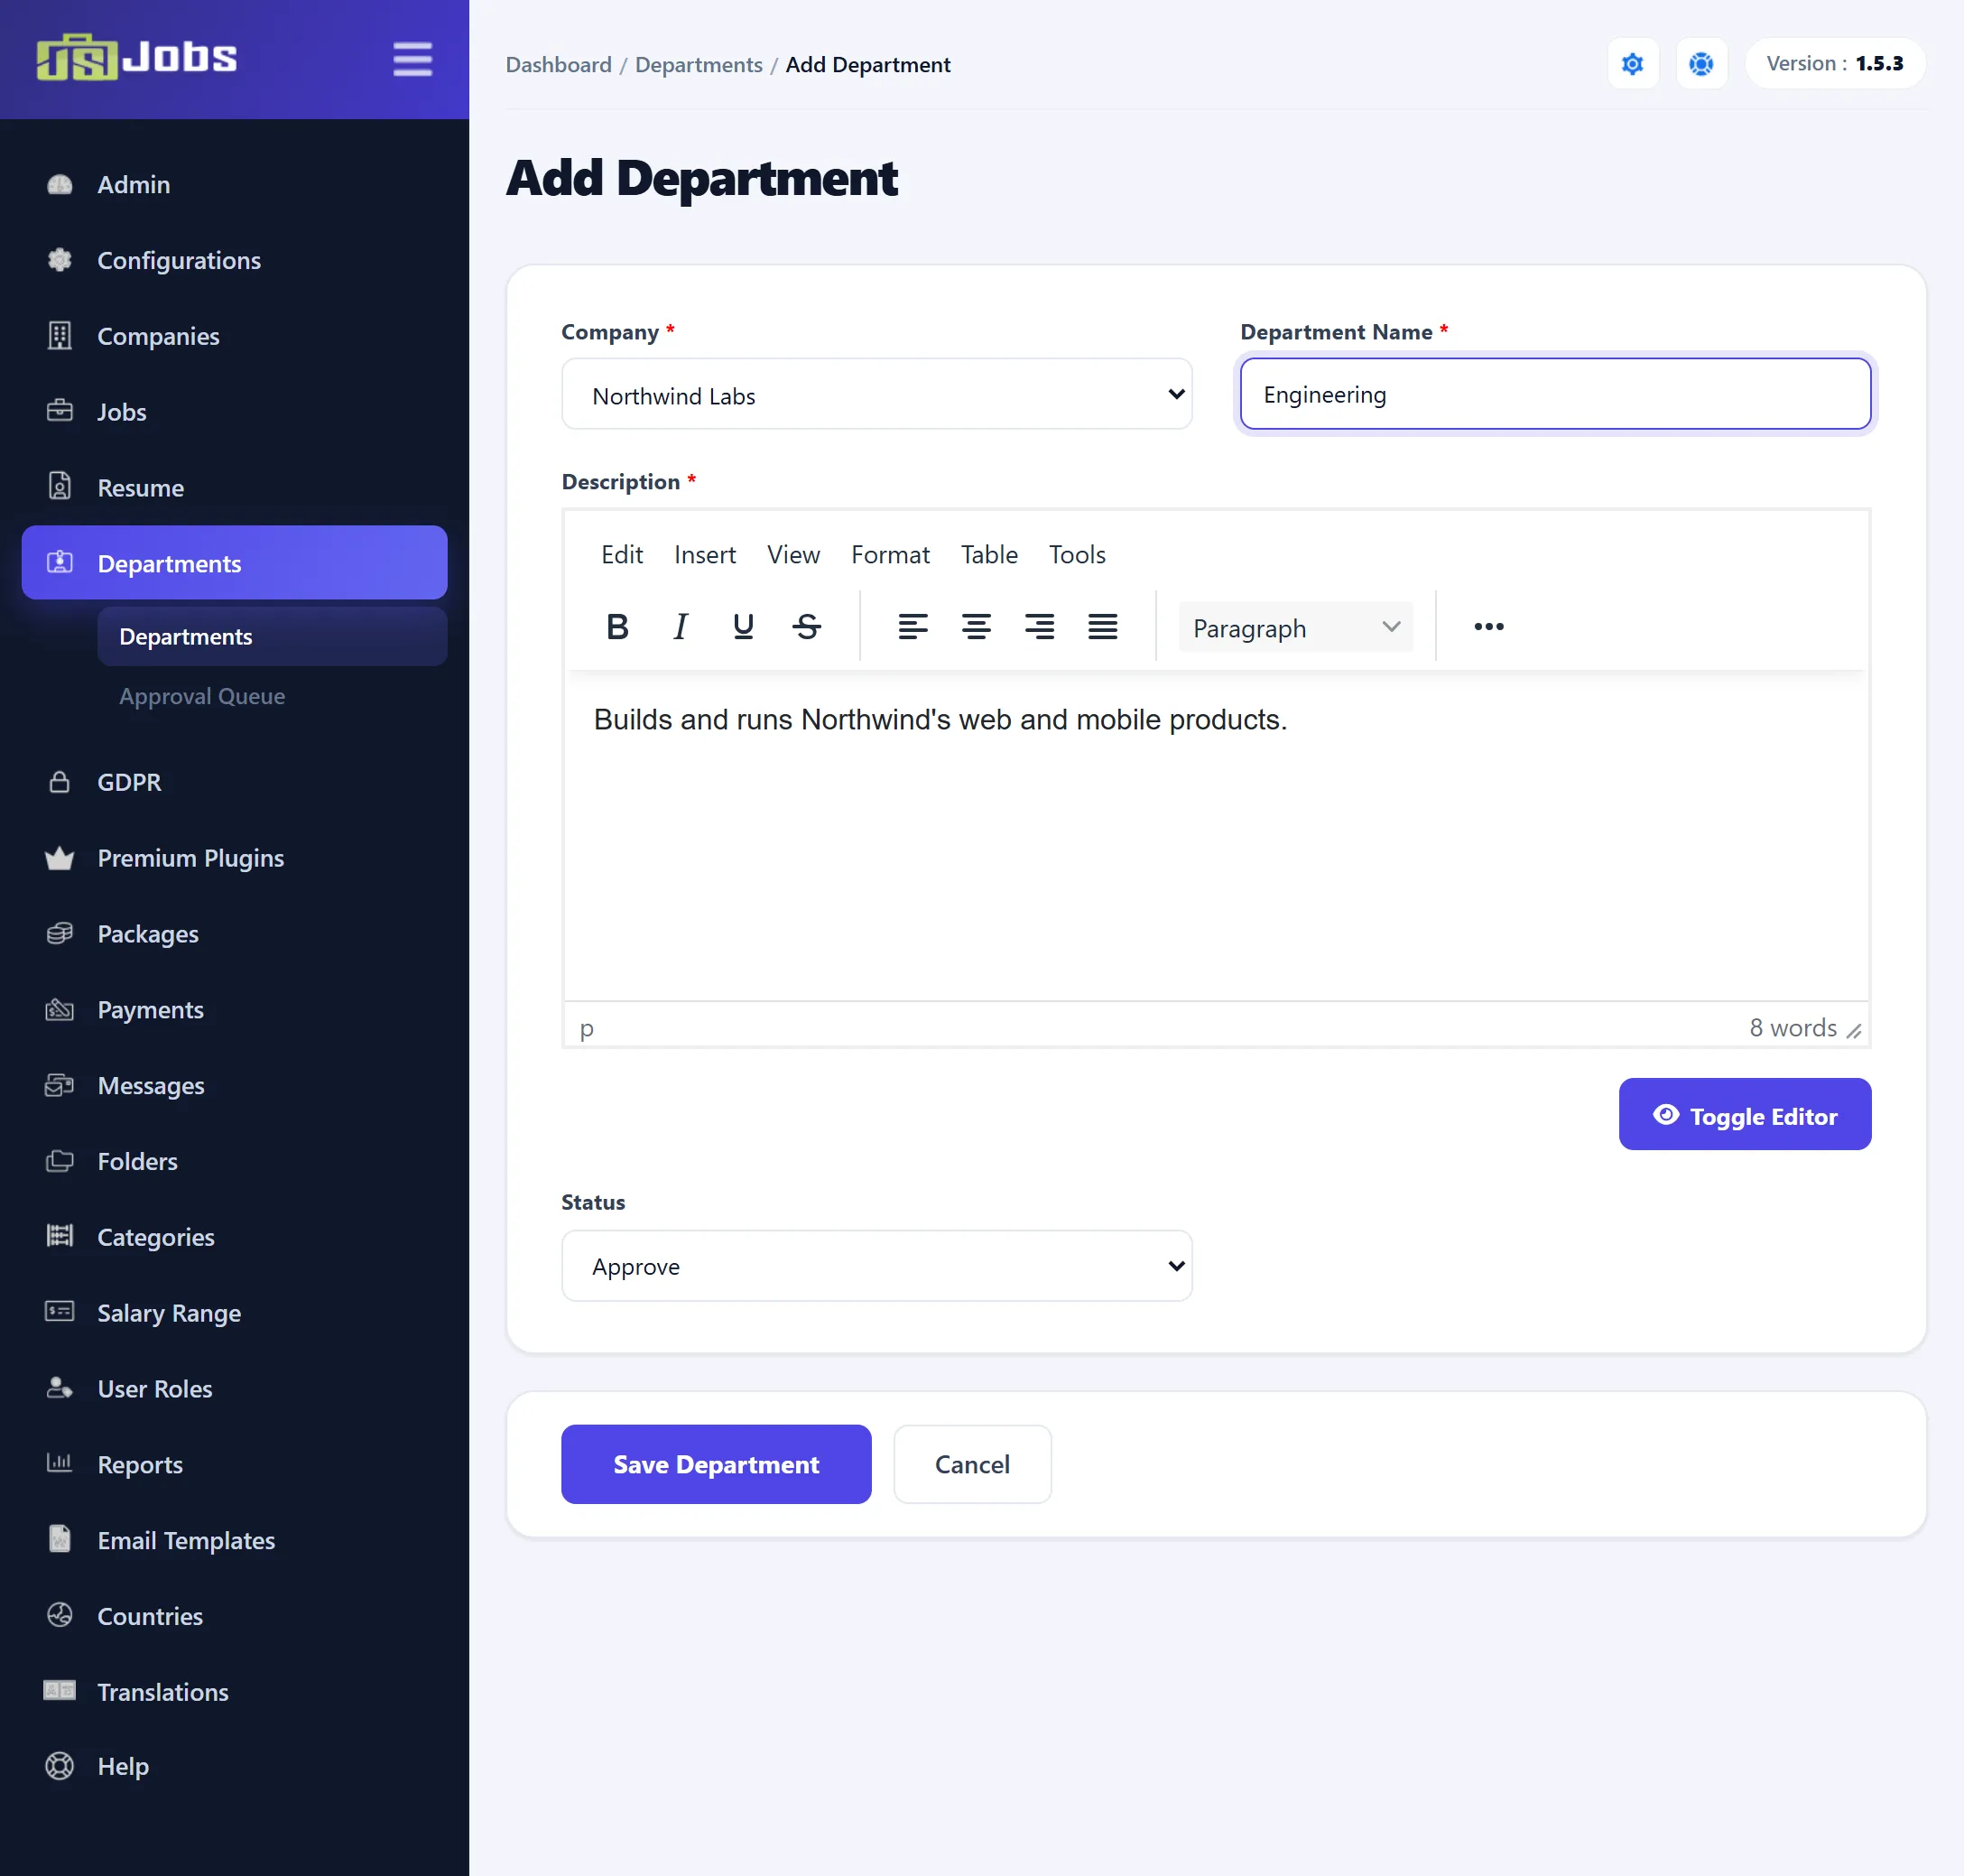The image size is (1964, 1876).
Task: Center align description text
Action: click(x=976, y=627)
